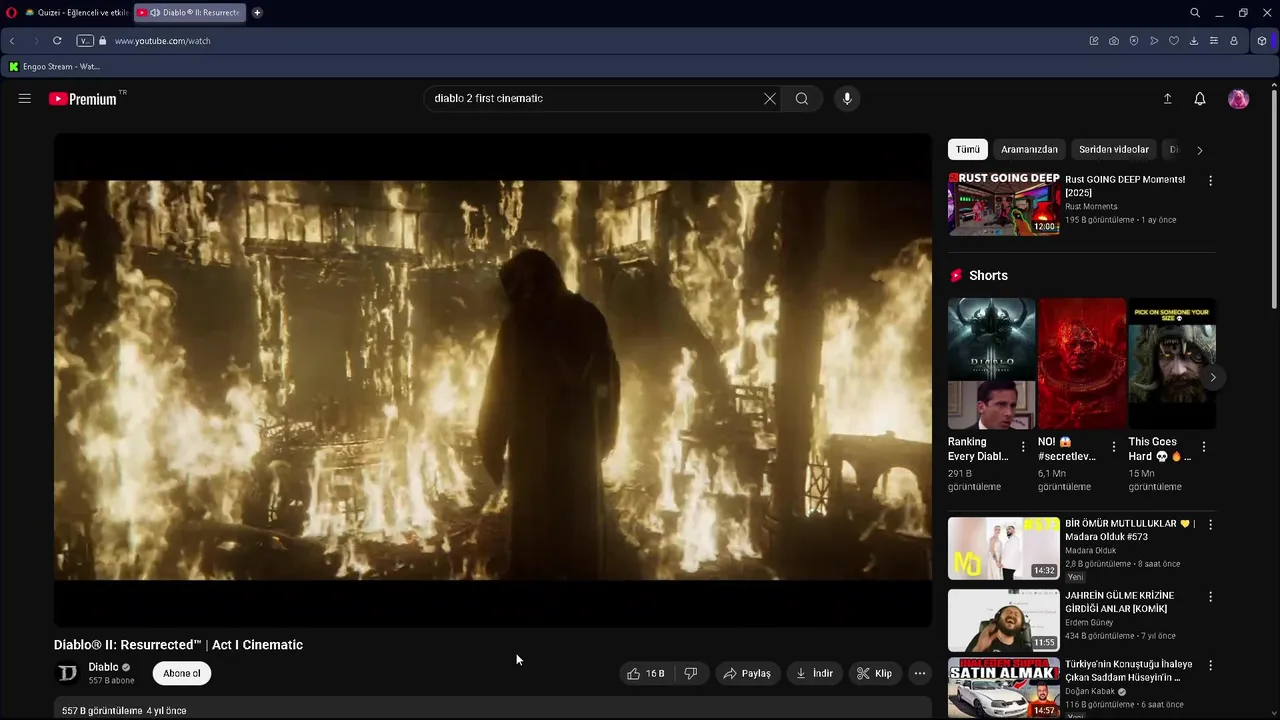The height and width of the screenshot is (720, 1280).
Task: Clear the search box text
Action: click(770, 99)
